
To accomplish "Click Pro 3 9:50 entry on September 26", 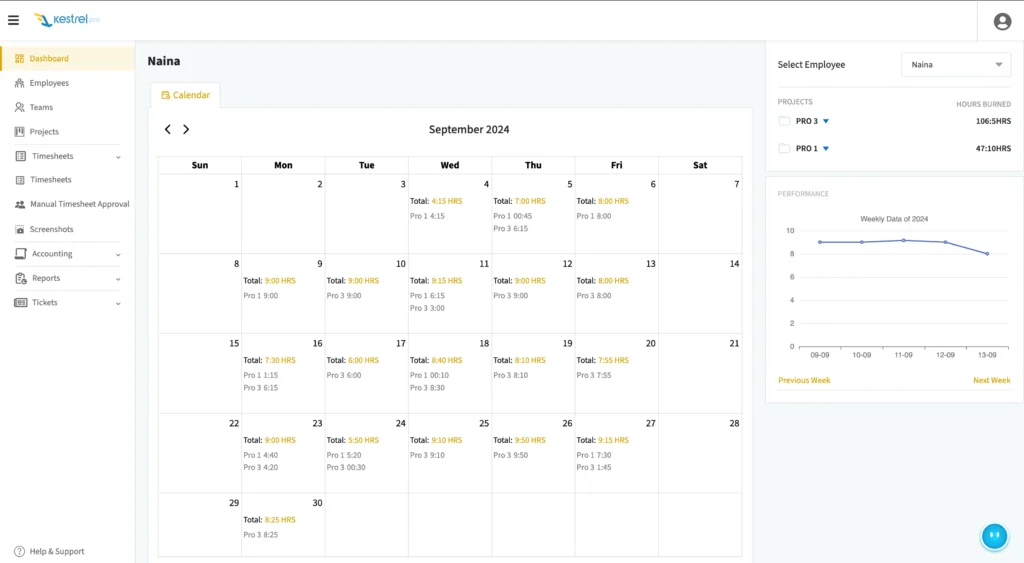I will [511, 455].
